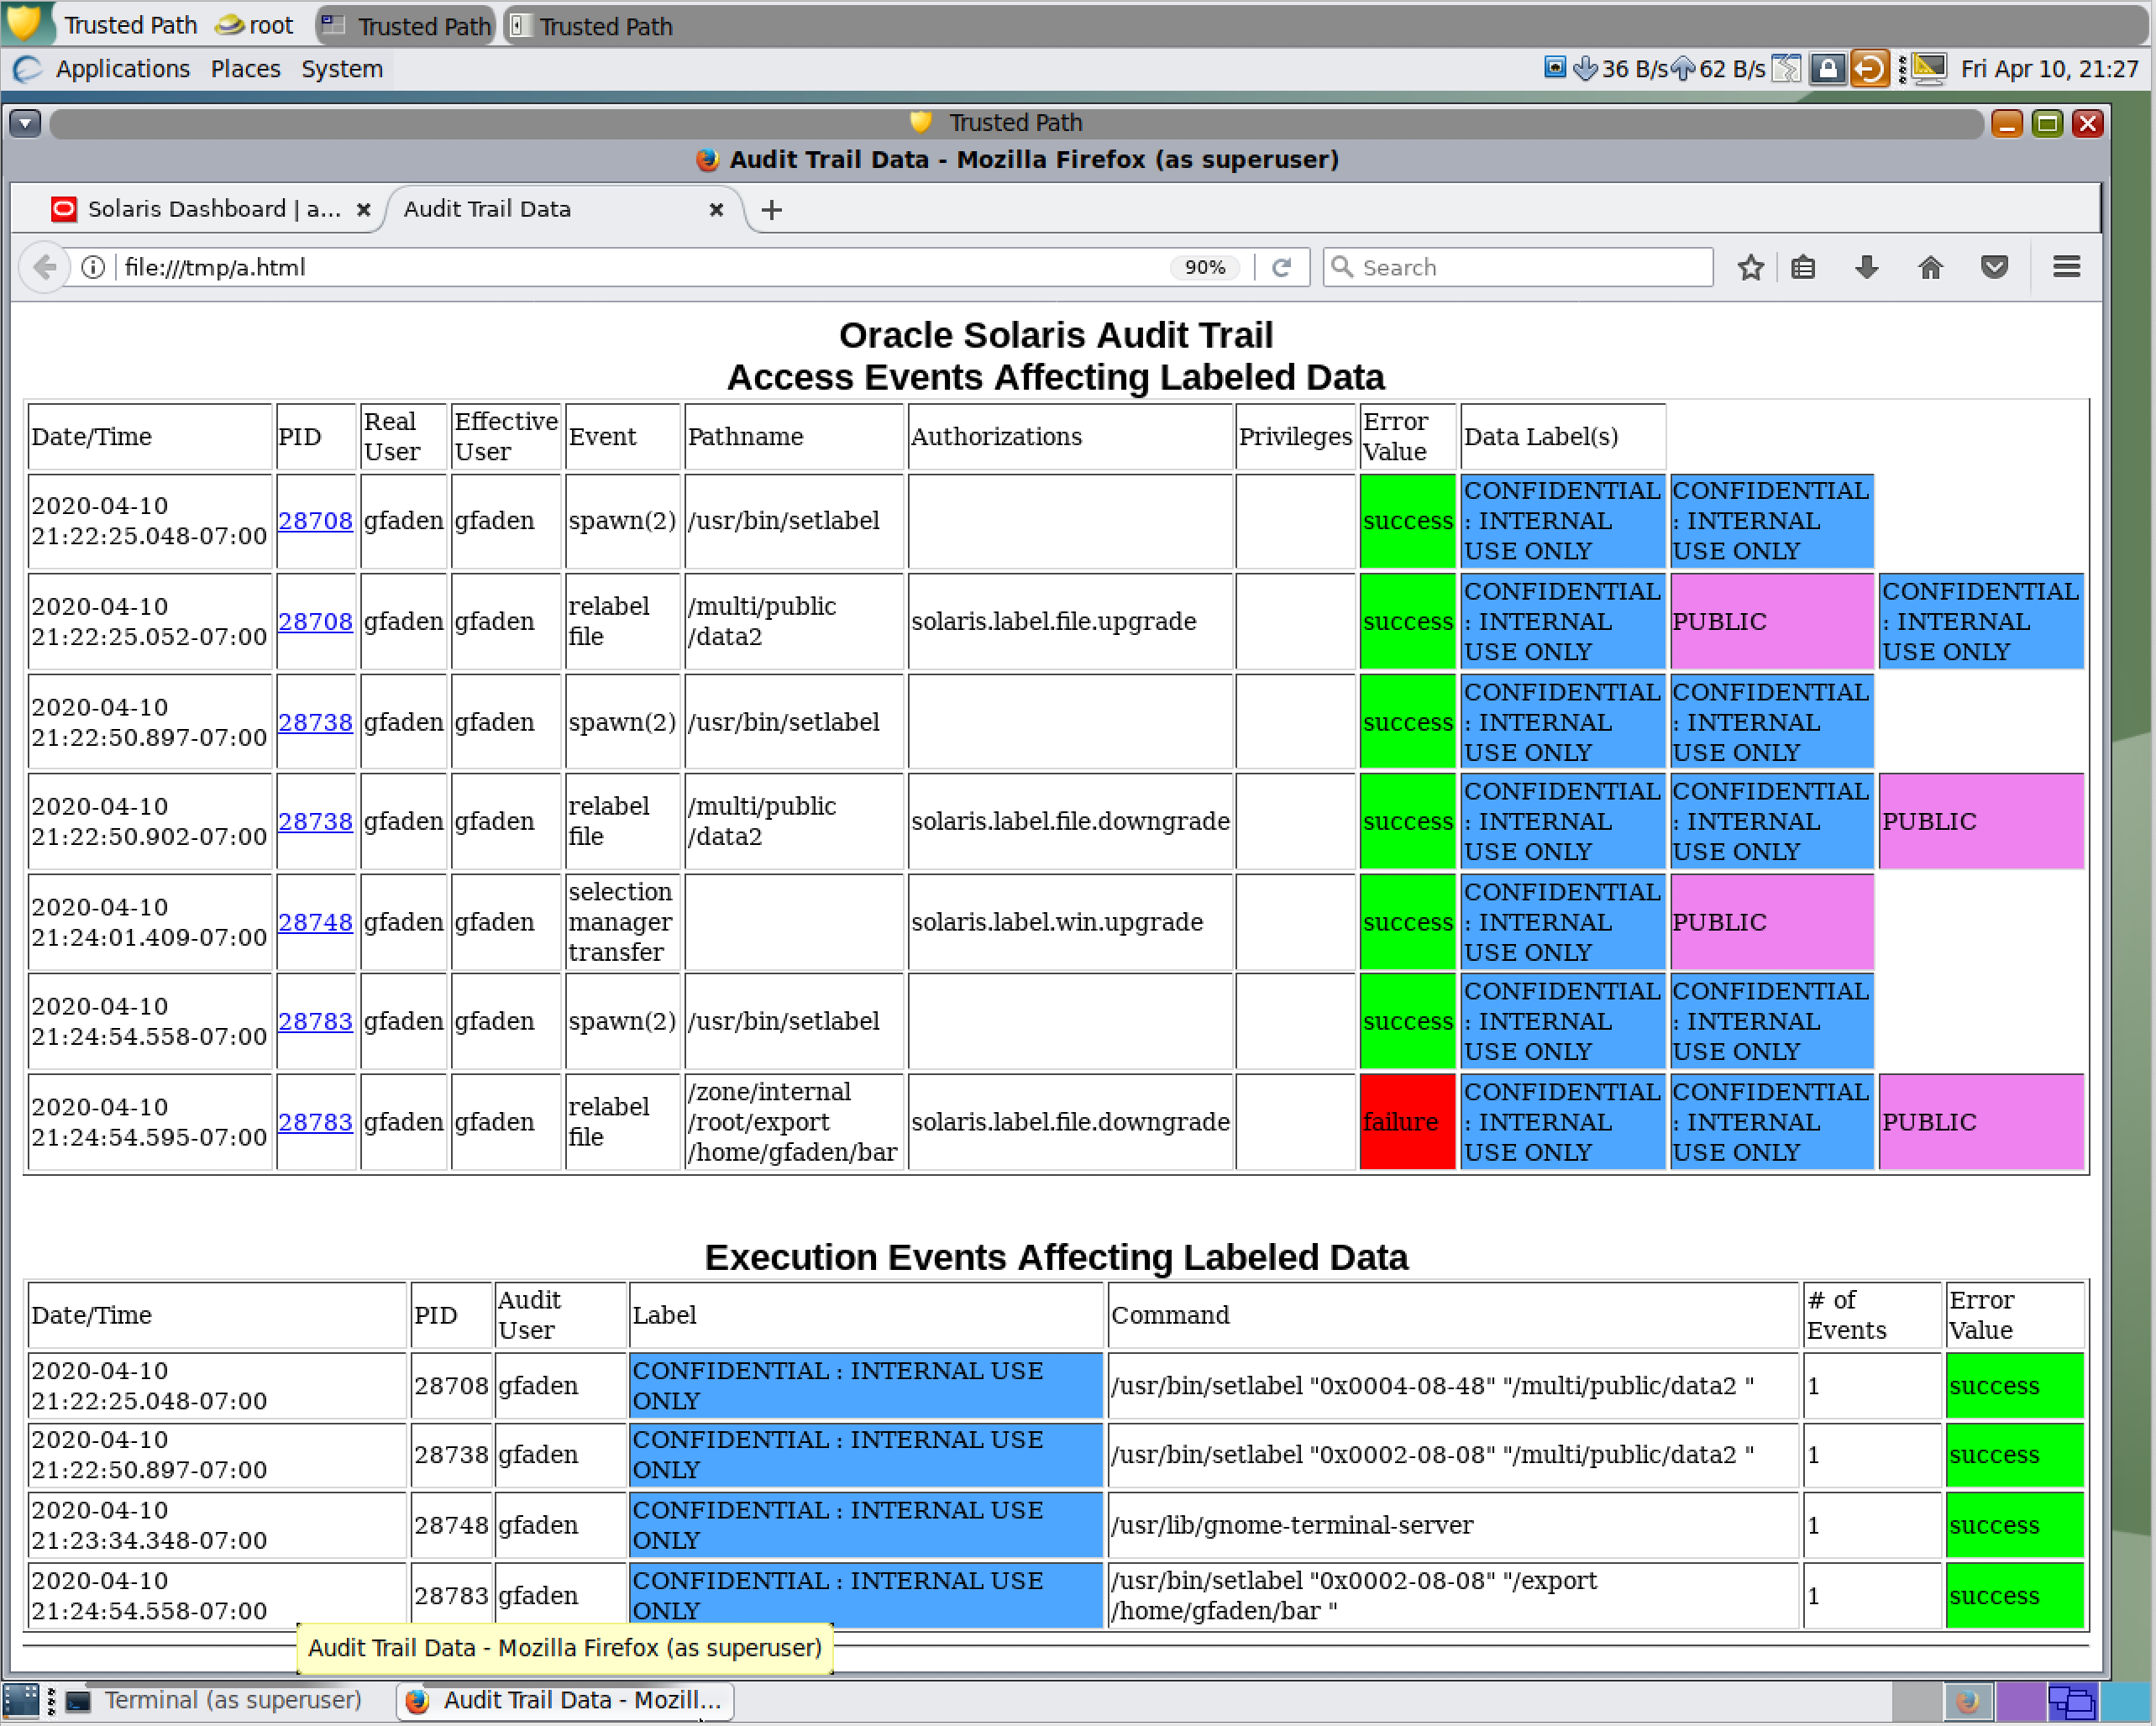2156x1726 pixels.
Task: Show bookmarks list icon
Action: tap(1803, 267)
